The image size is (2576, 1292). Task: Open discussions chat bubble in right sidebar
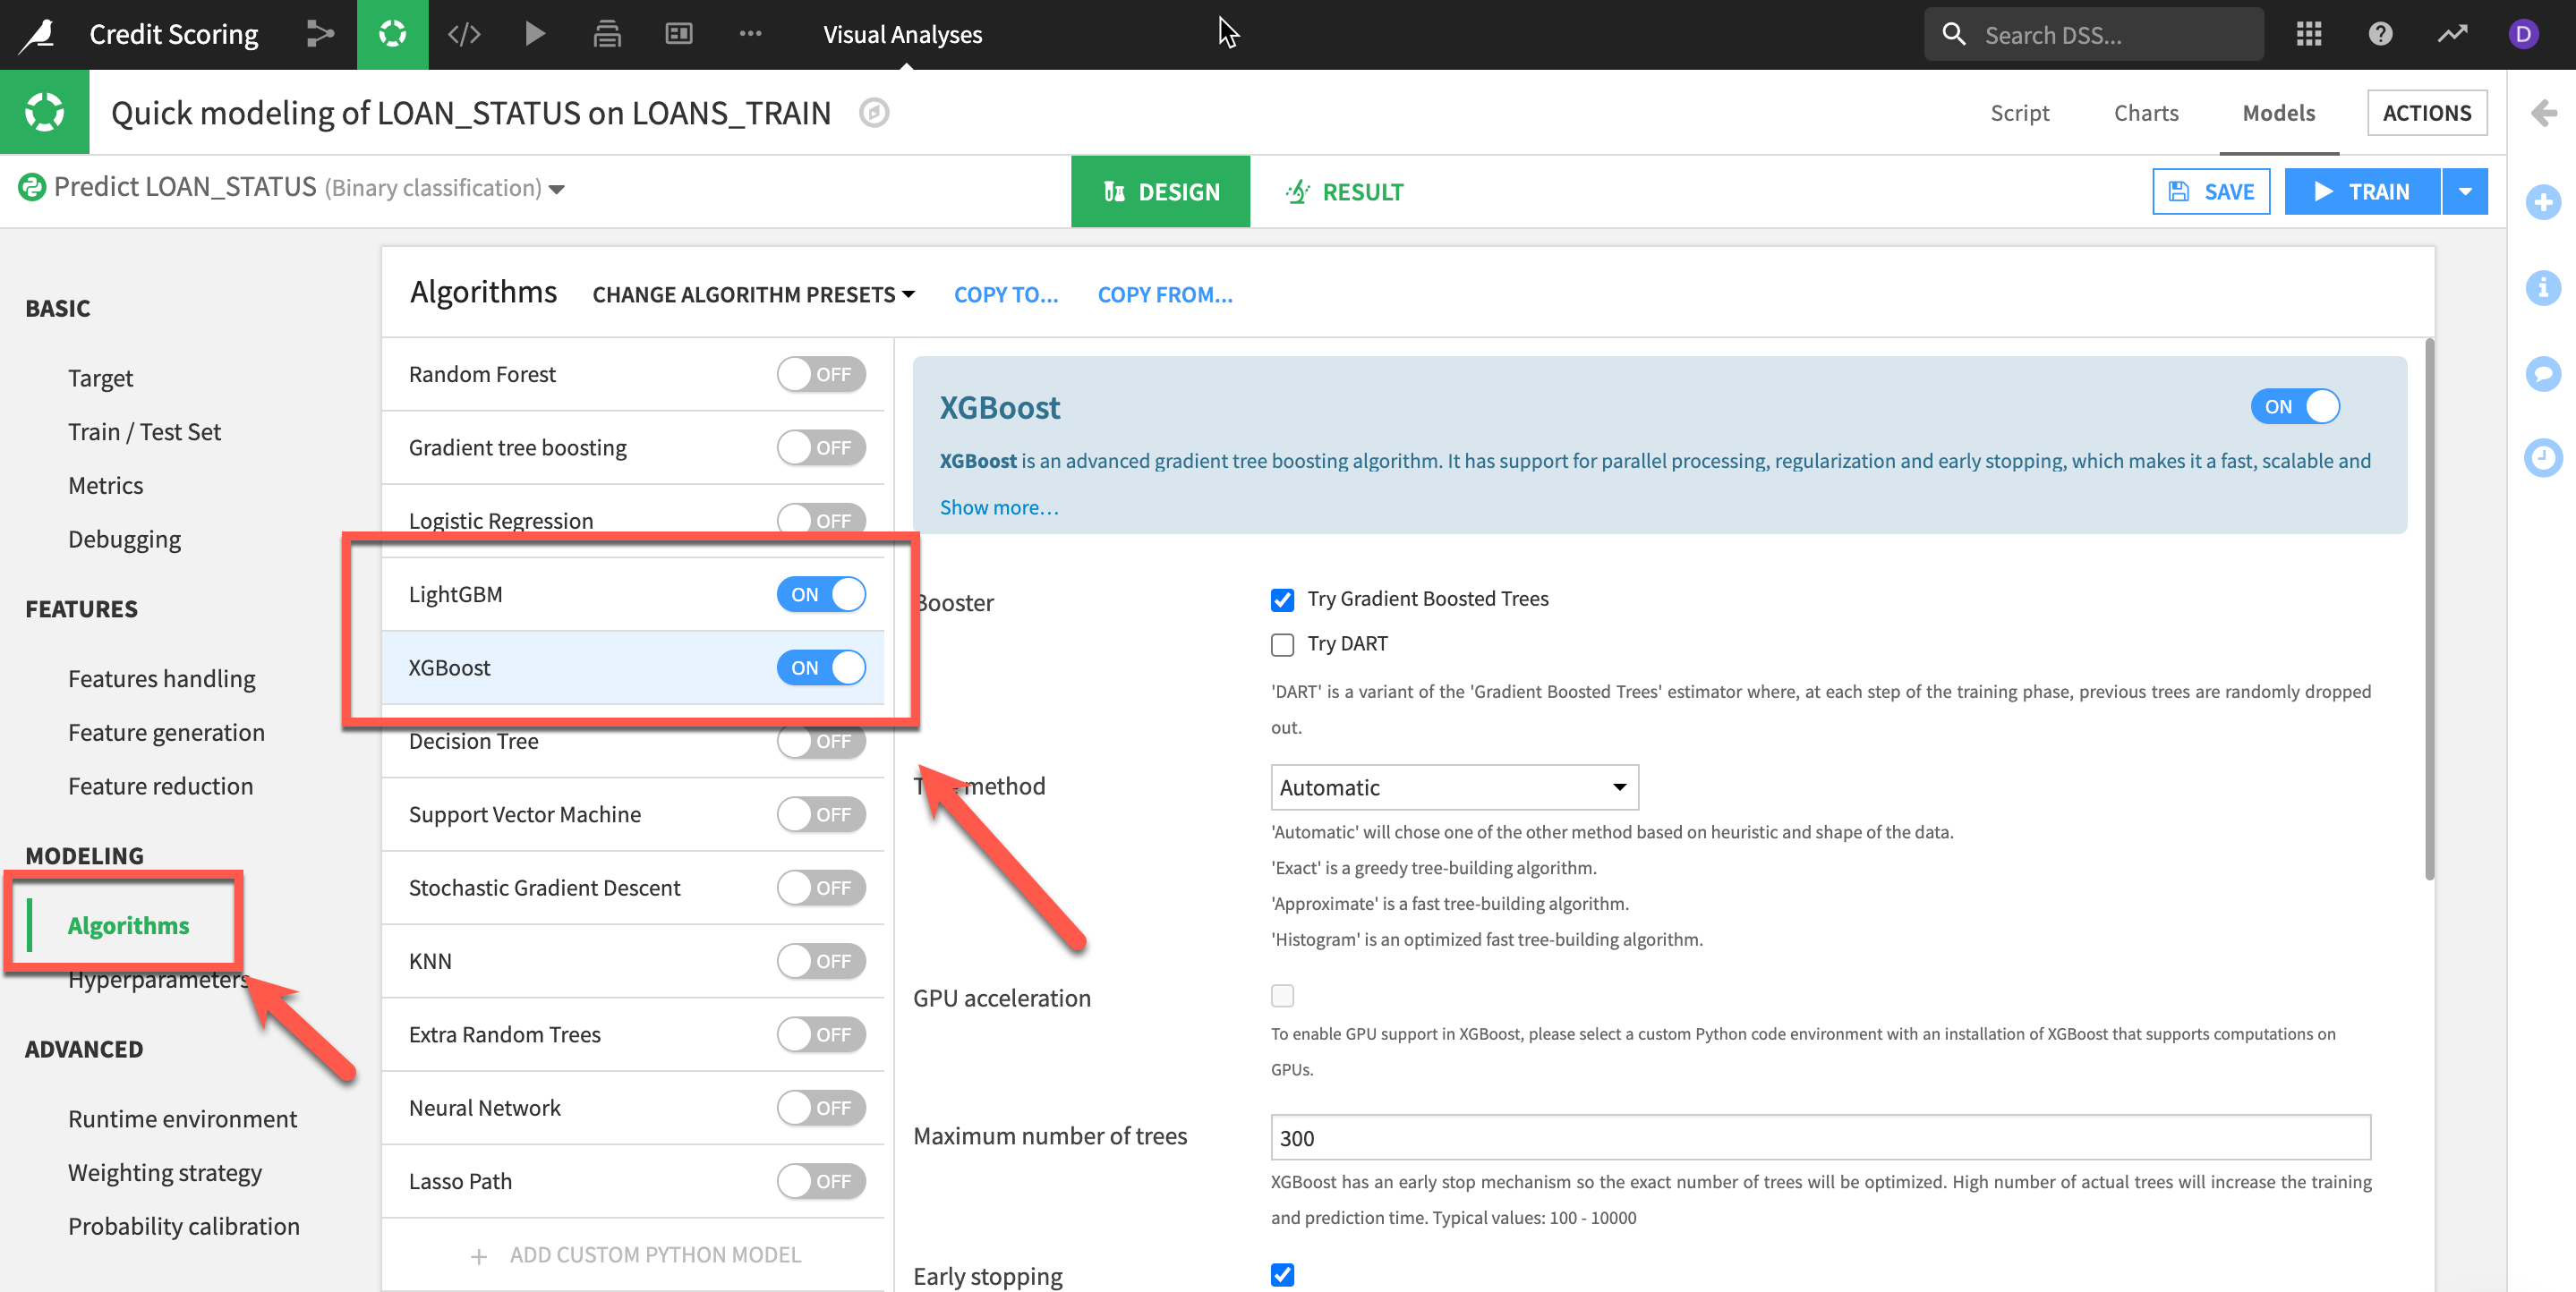coord(2542,373)
